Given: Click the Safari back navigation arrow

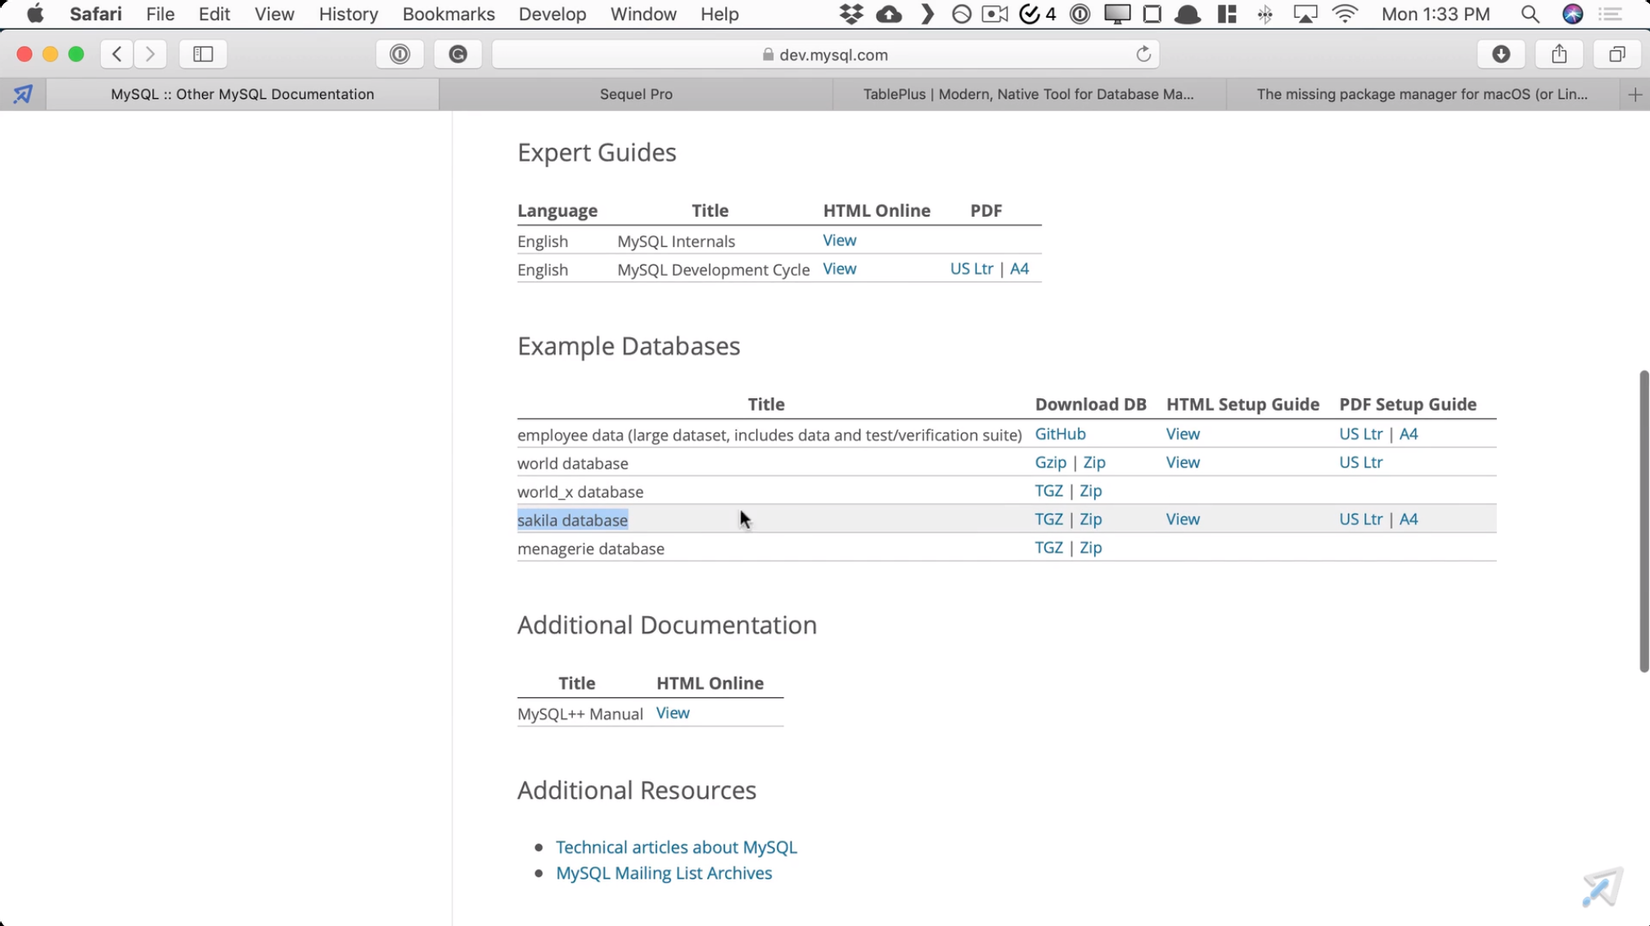Looking at the screenshot, I should (x=117, y=54).
